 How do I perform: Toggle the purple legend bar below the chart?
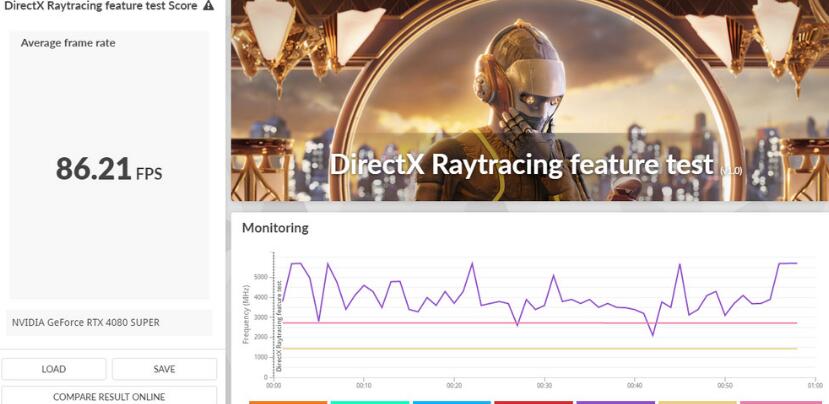614,401
